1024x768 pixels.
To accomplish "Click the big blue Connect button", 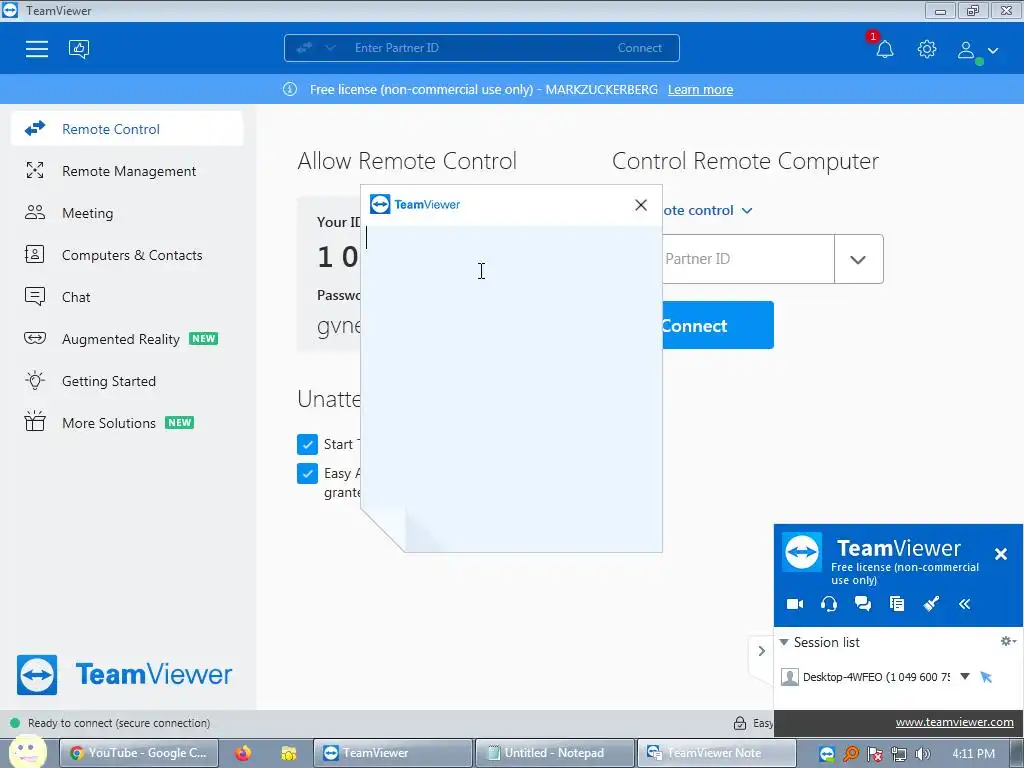I will point(718,325).
